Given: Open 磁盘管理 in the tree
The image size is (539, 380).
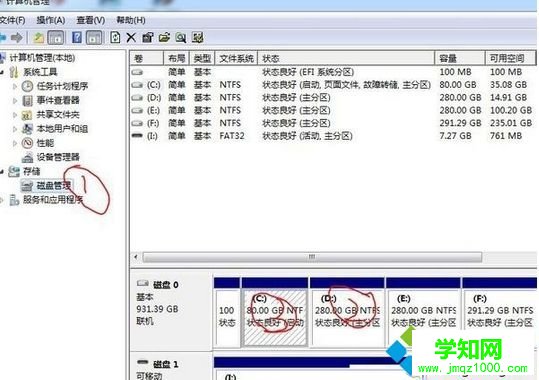Looking at the screenshot, I should pos(54,186).
